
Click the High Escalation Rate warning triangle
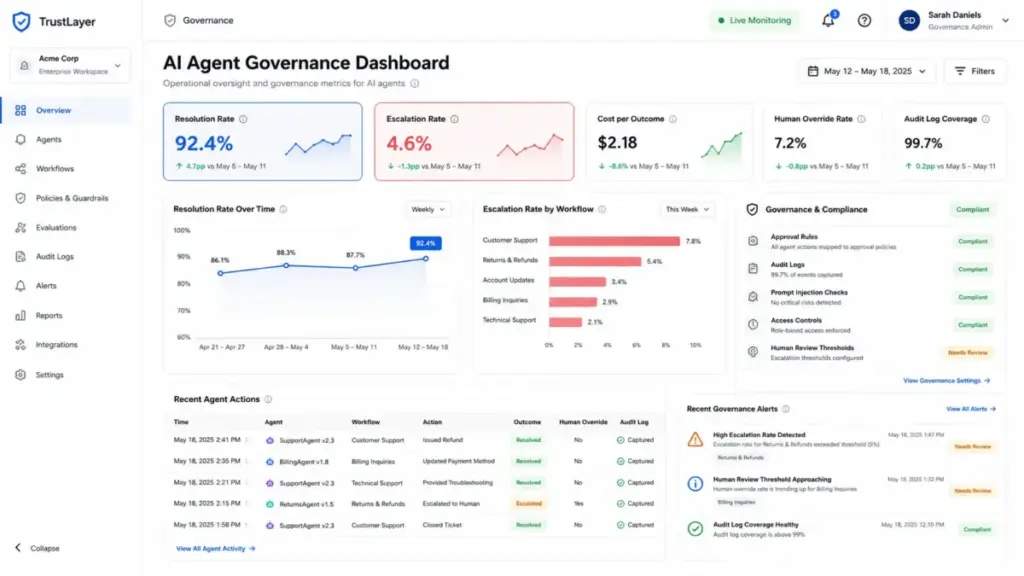pos(696,440)
